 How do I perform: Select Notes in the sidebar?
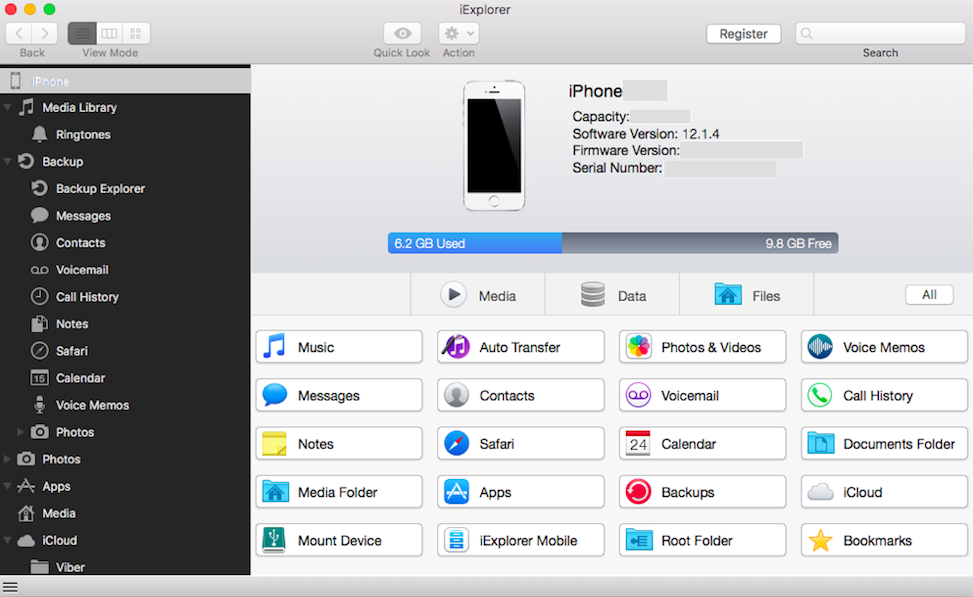tap(125, 324)
